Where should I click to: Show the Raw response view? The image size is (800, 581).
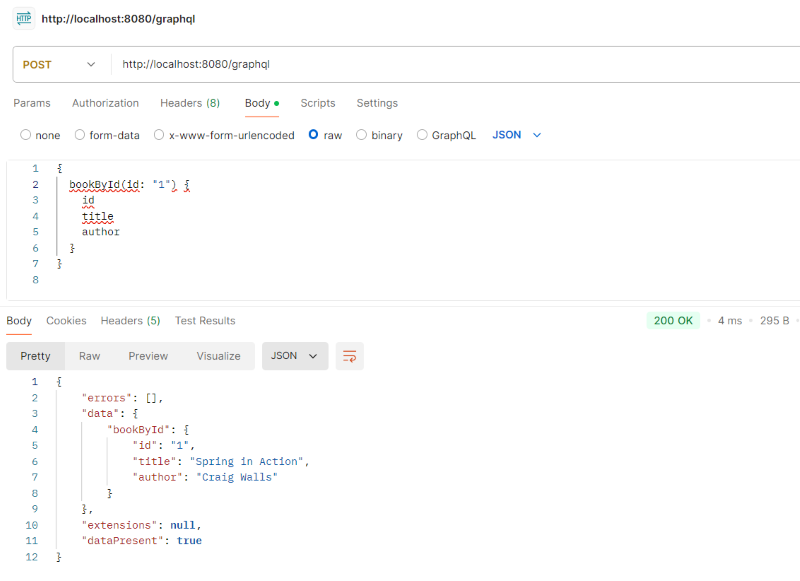pyautogui.click(x=90, y=356)
